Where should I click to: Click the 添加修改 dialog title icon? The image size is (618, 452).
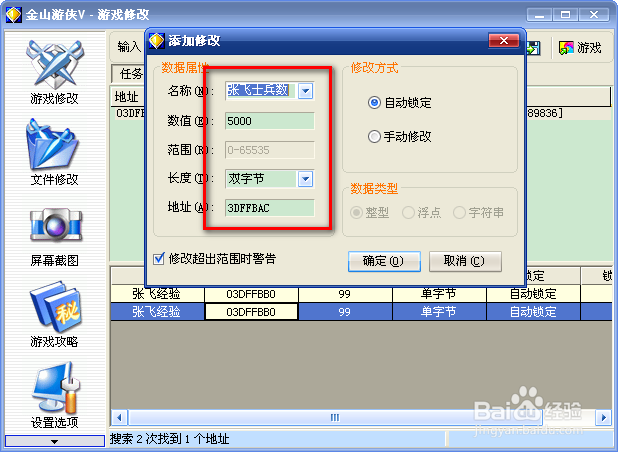click(x=156, y=41)
